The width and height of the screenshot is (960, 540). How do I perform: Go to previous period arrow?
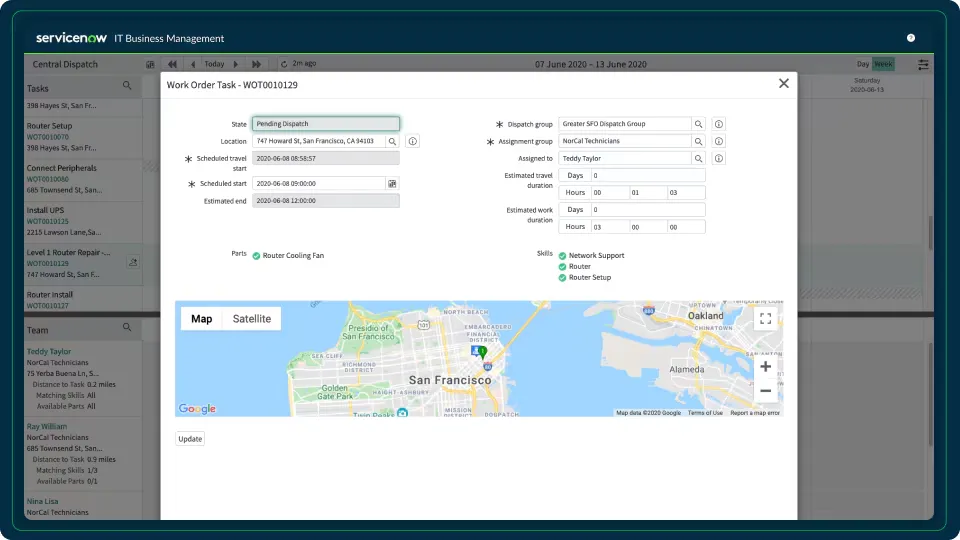pyautogui.click(x=193, y=64)
